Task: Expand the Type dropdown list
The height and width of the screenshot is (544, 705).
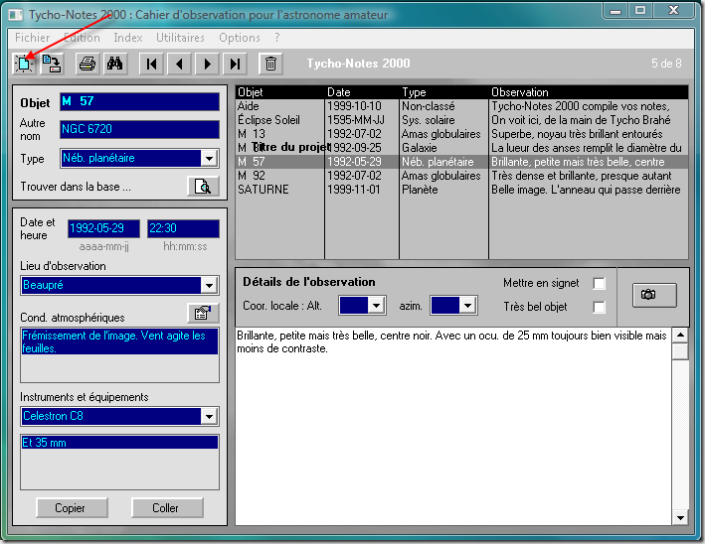Action: [209, 158]
